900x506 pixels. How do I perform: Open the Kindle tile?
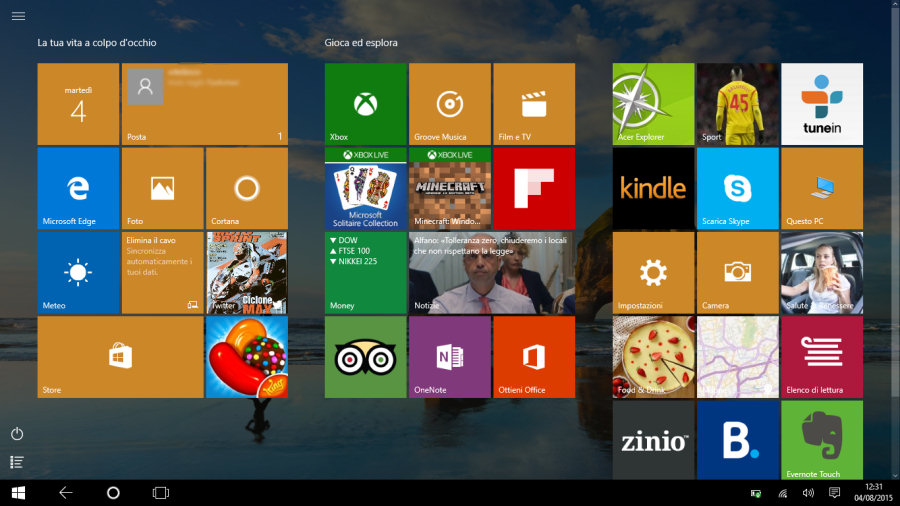click(653, 188)
